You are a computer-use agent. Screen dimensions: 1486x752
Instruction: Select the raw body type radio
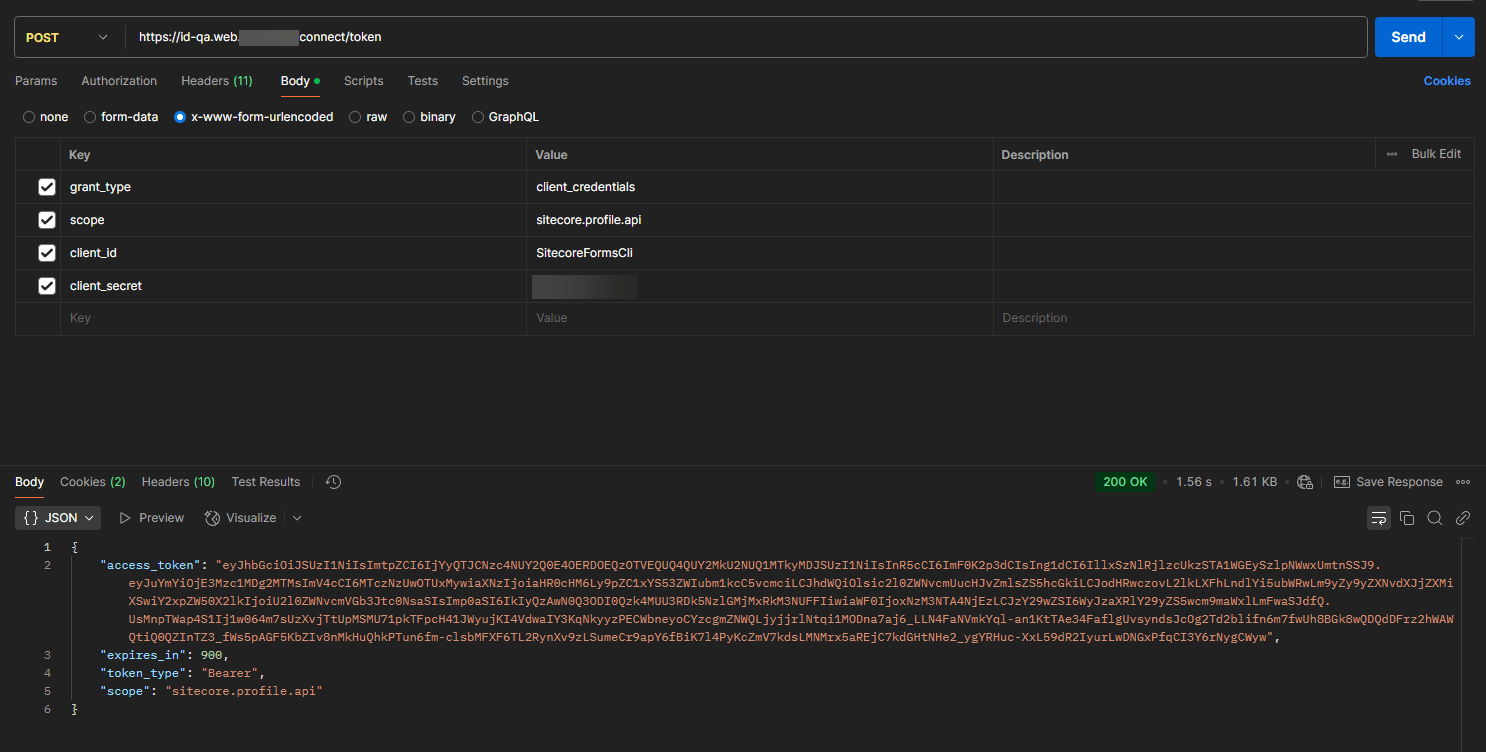[x=356, y=117]
